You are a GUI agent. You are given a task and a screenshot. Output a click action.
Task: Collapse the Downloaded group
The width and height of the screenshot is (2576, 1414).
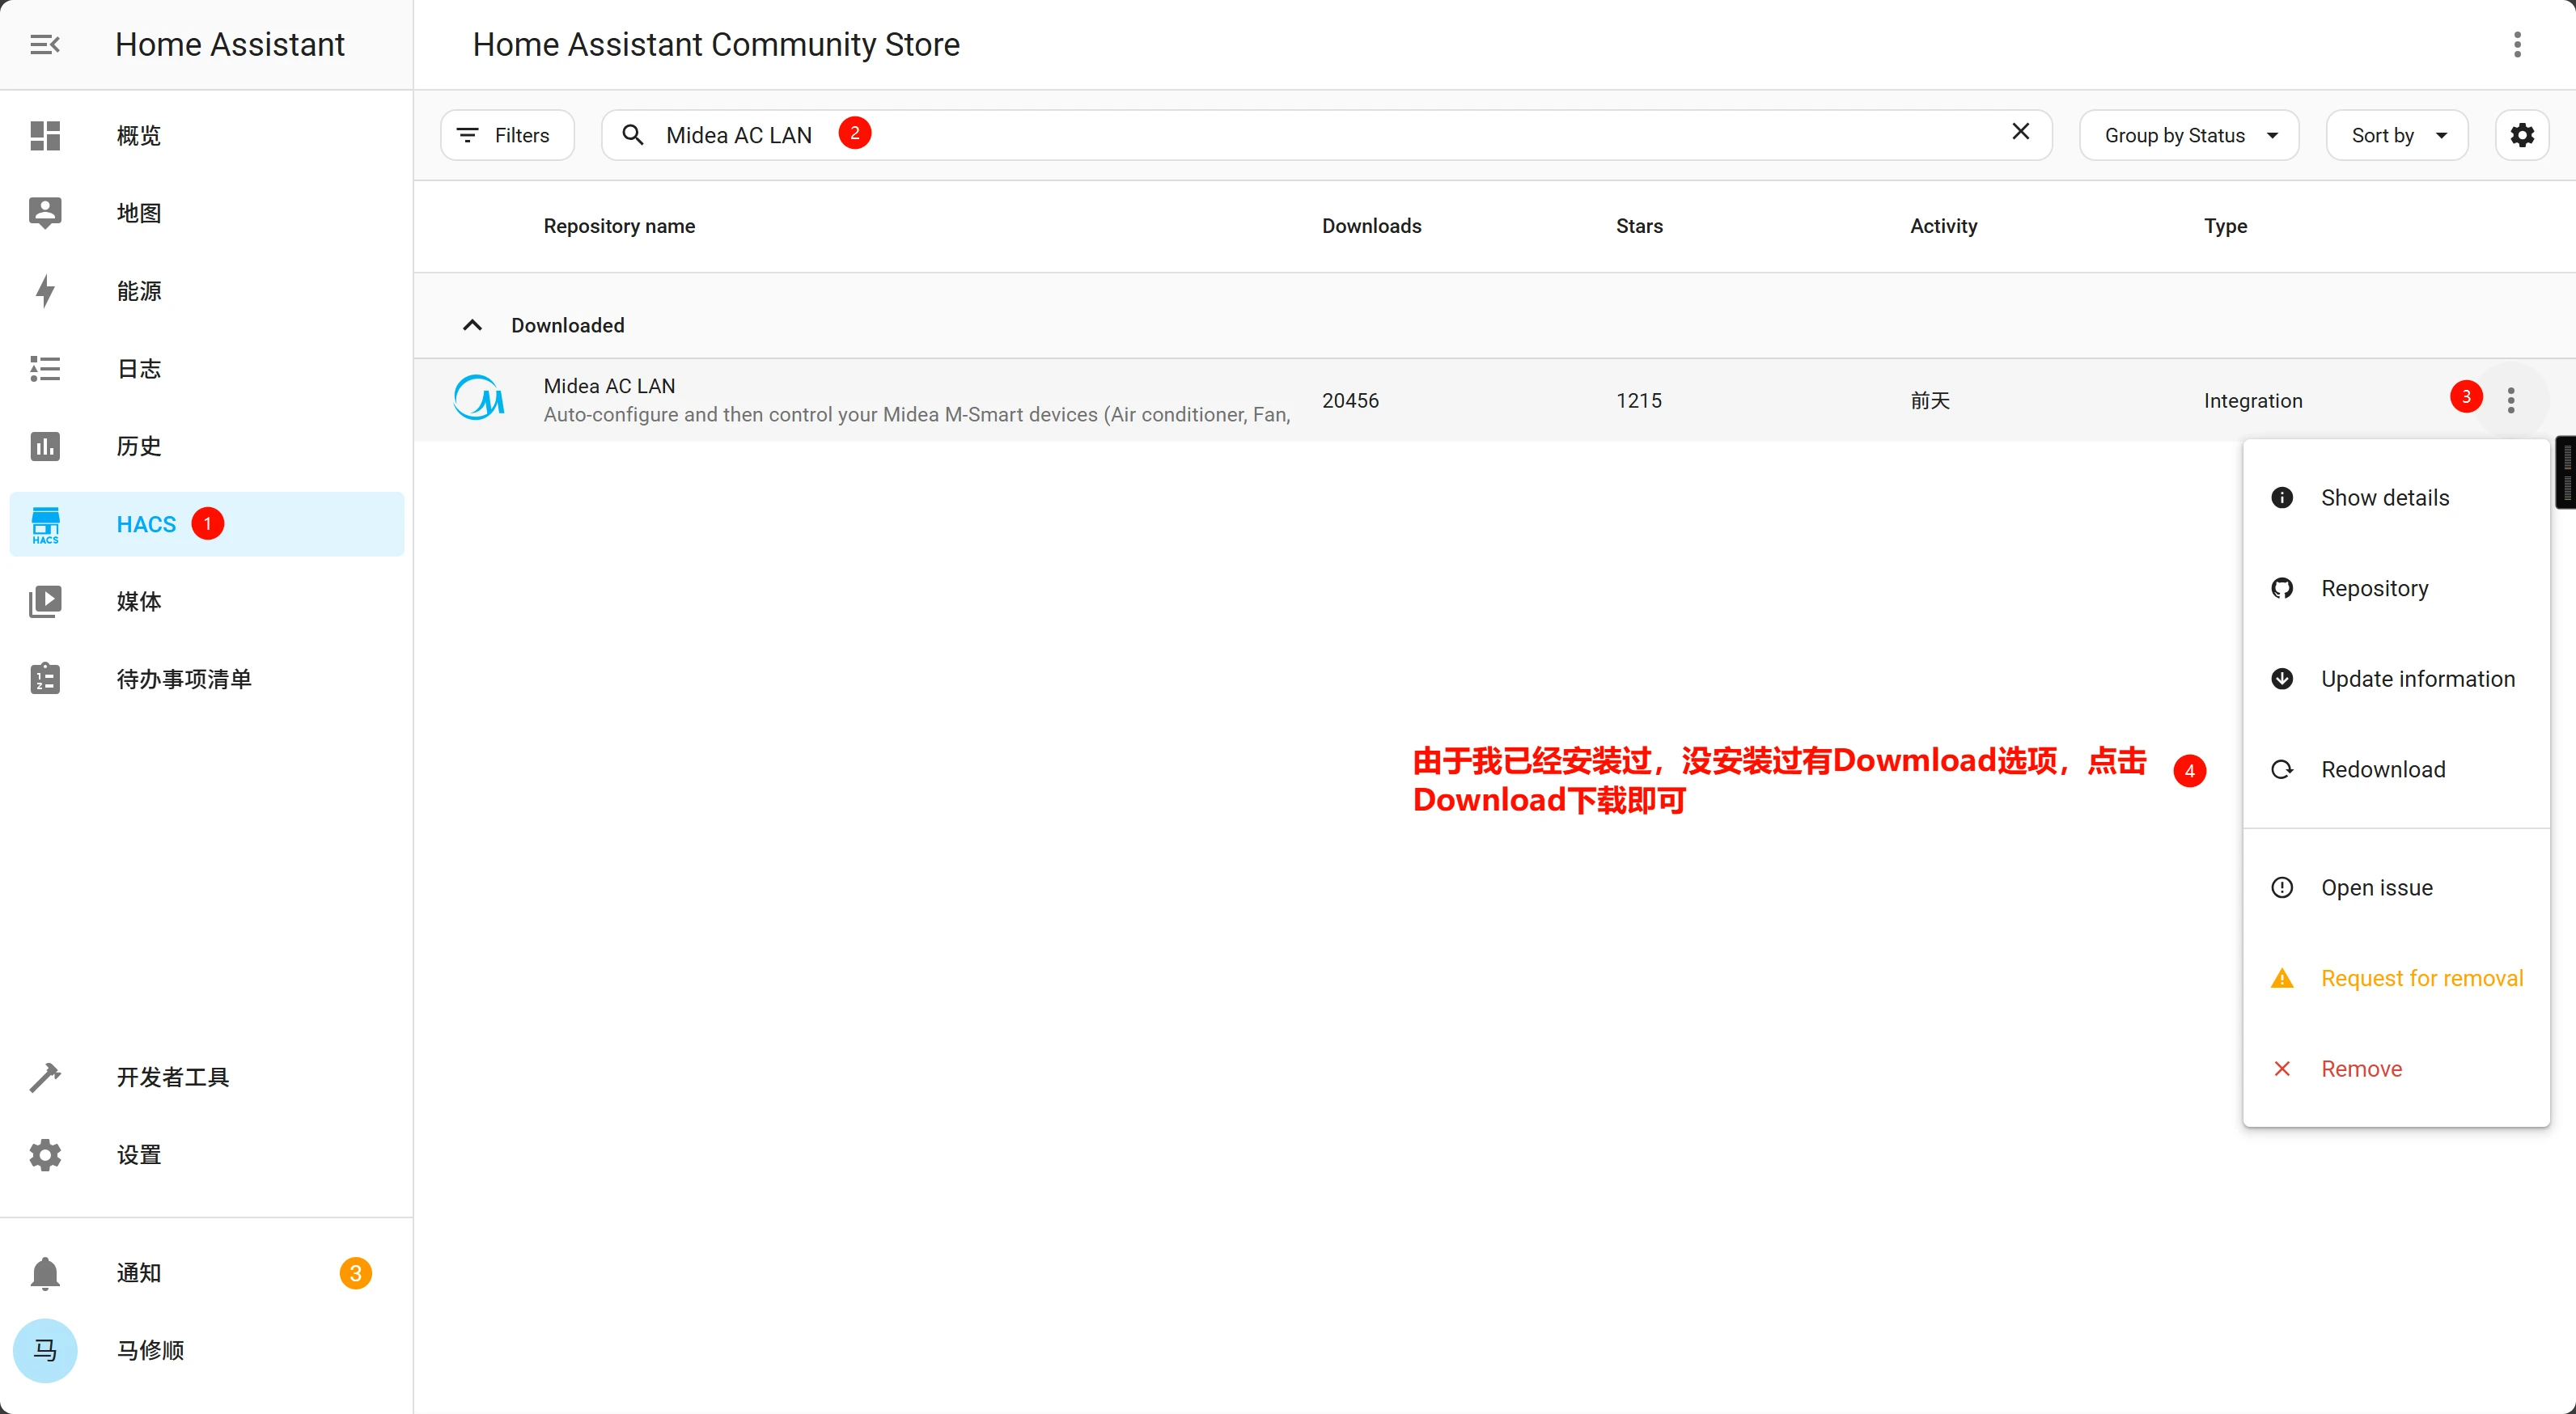click(x=473, y=325)
